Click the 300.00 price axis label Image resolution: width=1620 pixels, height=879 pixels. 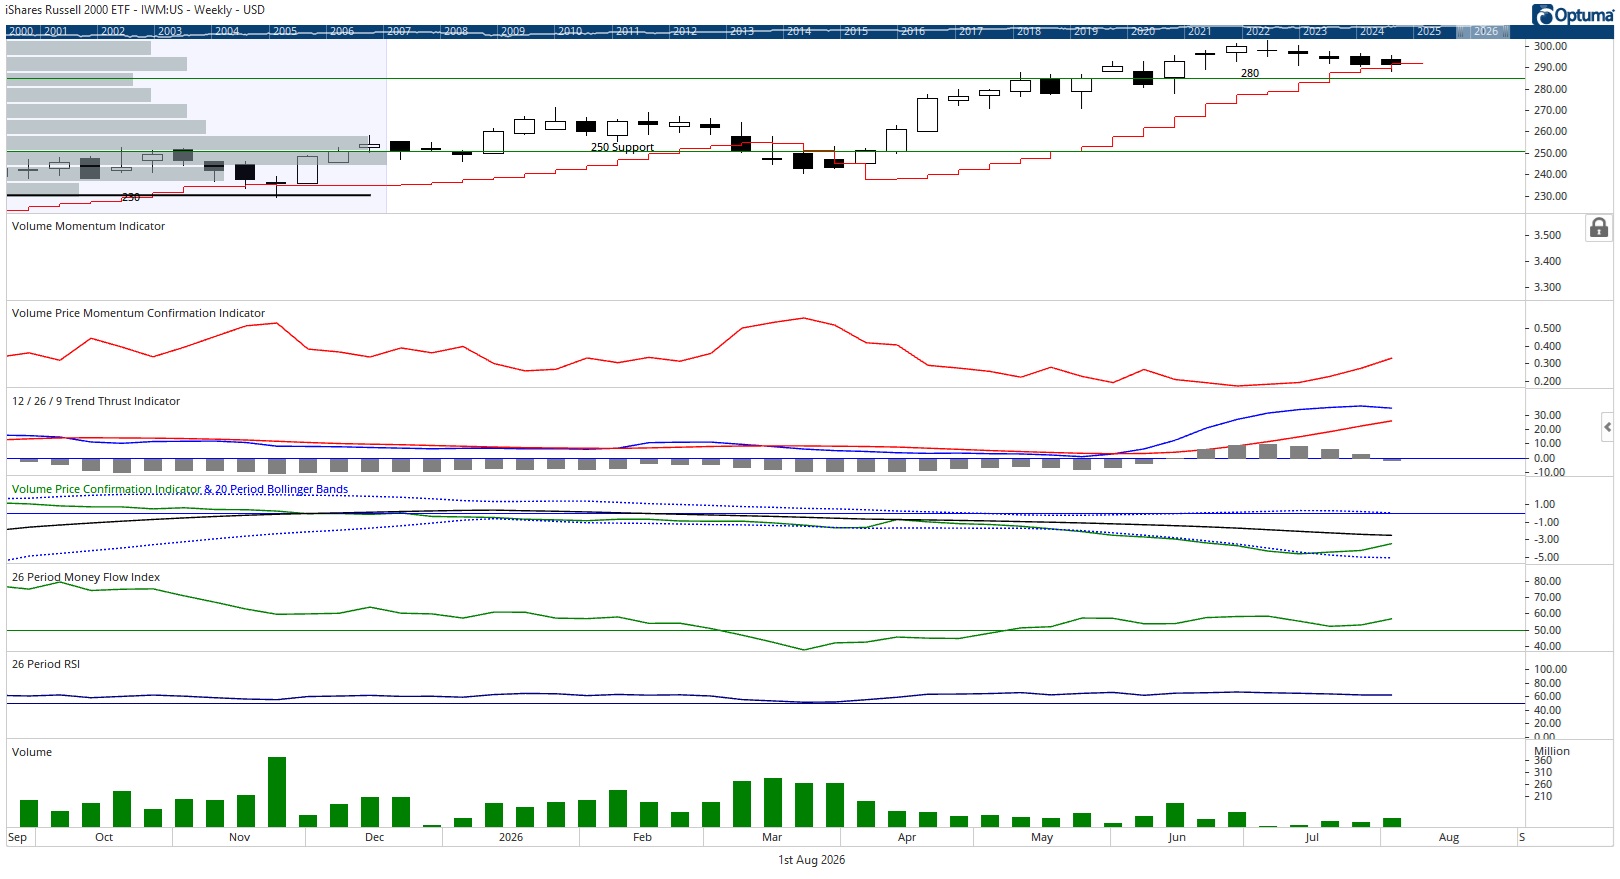pos(1551,46)
